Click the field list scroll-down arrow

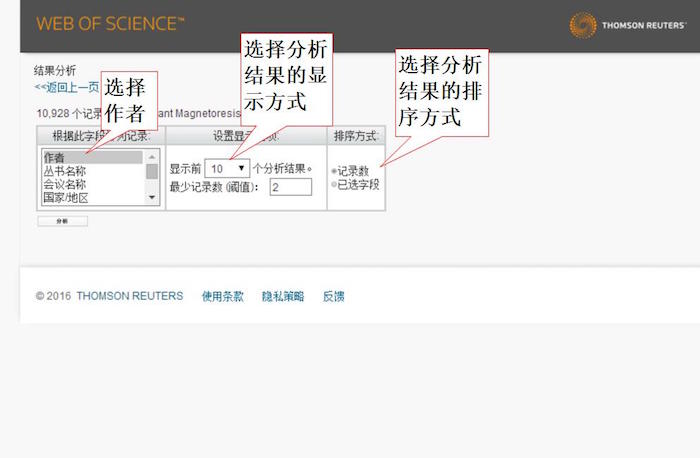pos(152,197)
